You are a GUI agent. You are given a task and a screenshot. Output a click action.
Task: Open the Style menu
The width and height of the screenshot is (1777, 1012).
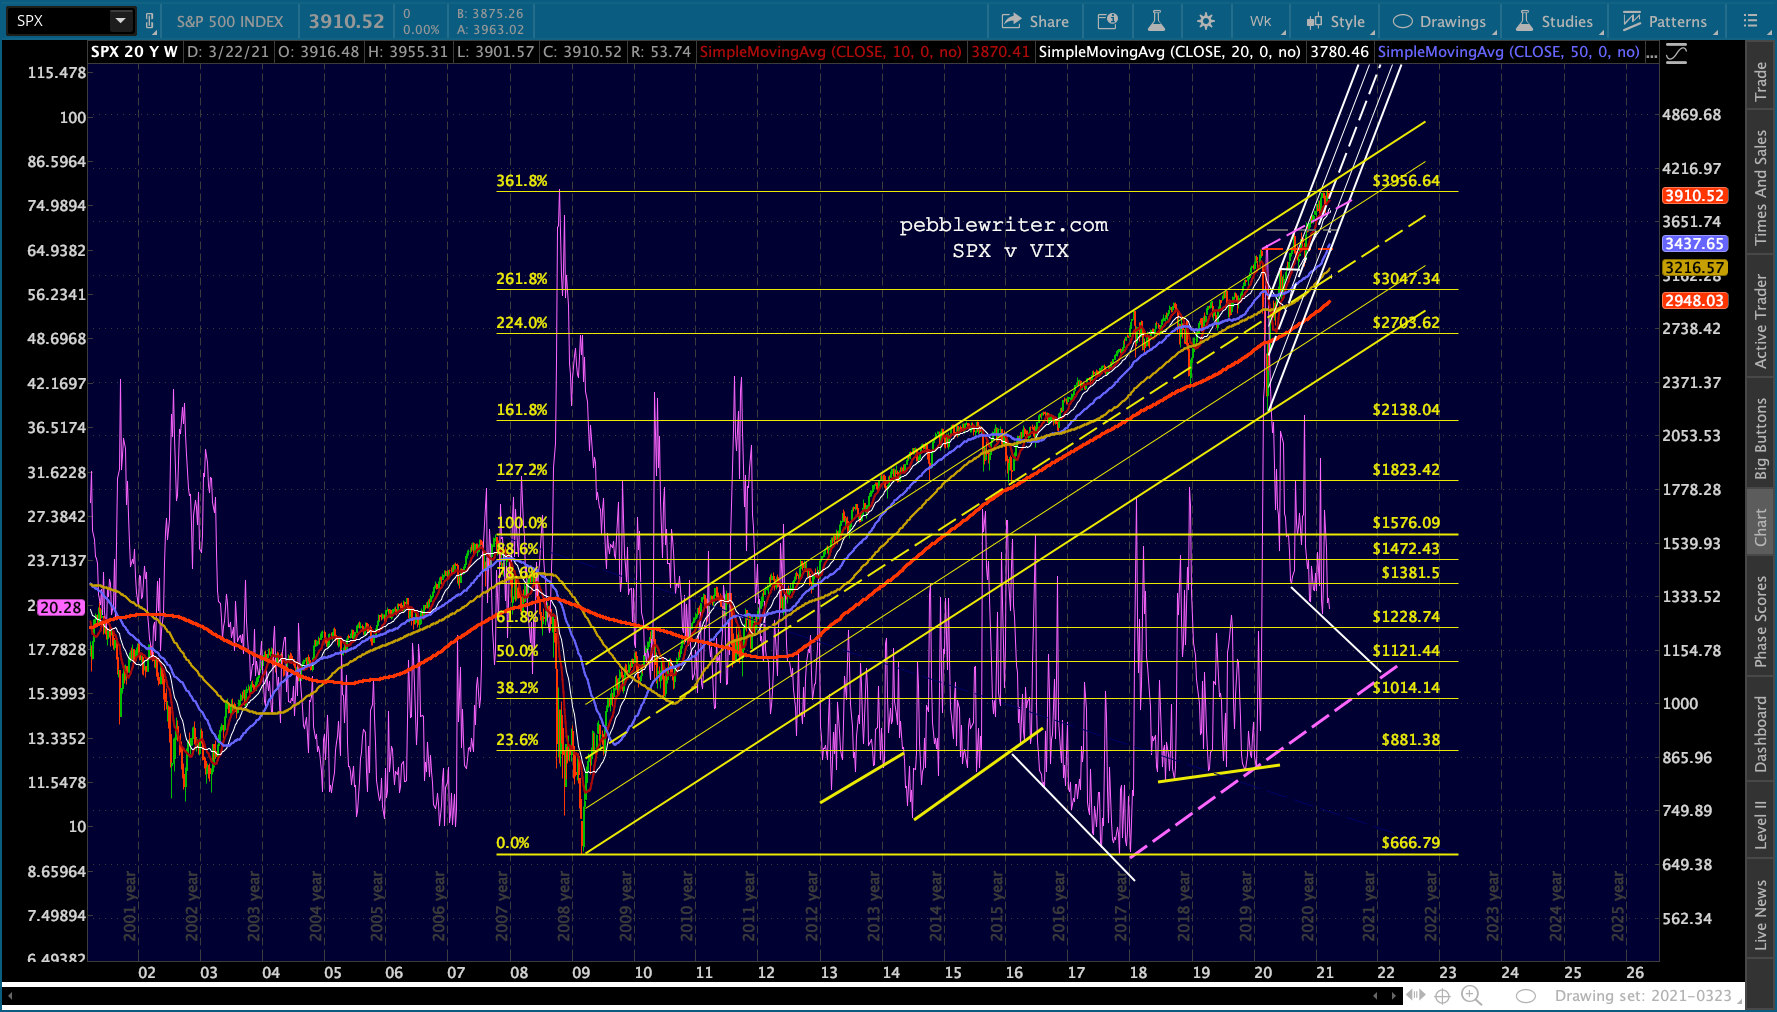(x=1335, y=21)
